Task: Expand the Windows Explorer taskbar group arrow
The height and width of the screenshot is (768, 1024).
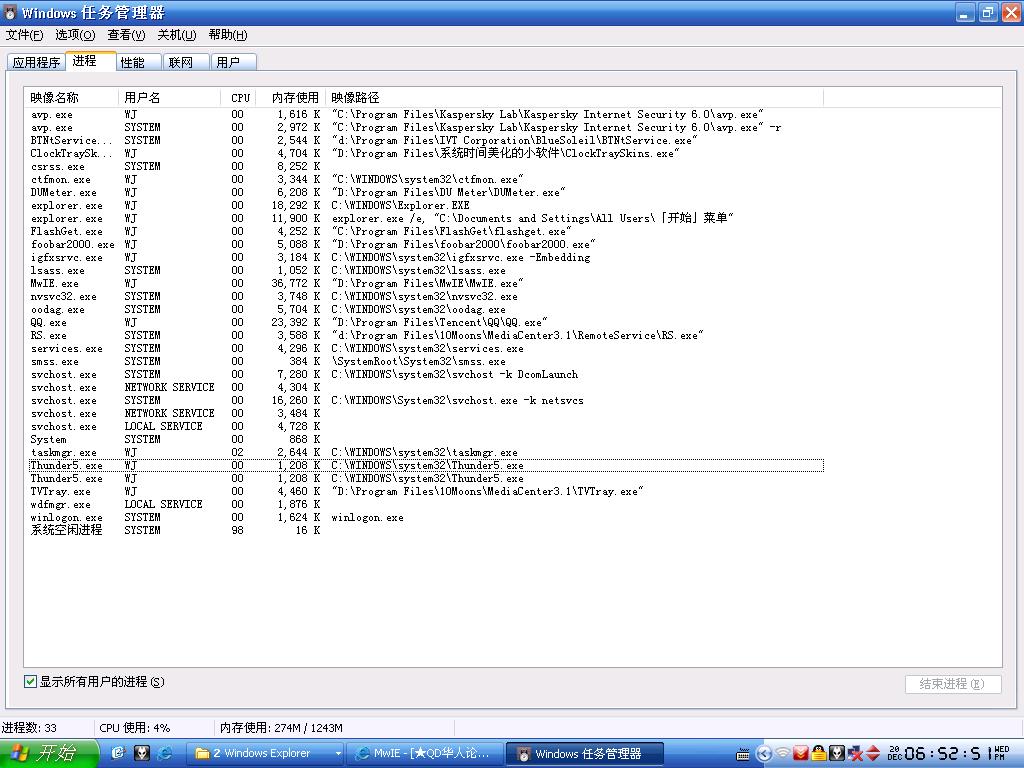Action: tap(338, 754)
